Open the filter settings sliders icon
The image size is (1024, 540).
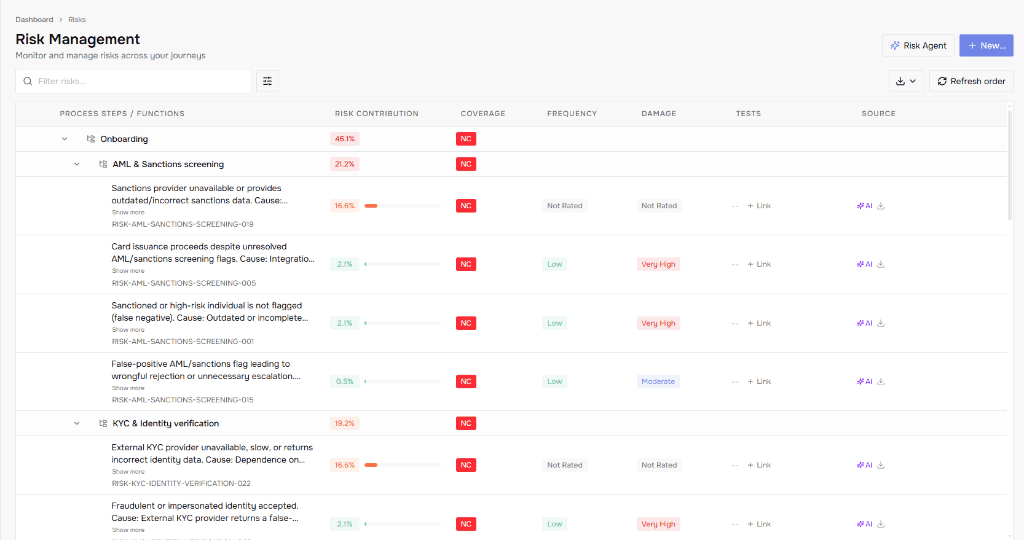tap(267, 81)
